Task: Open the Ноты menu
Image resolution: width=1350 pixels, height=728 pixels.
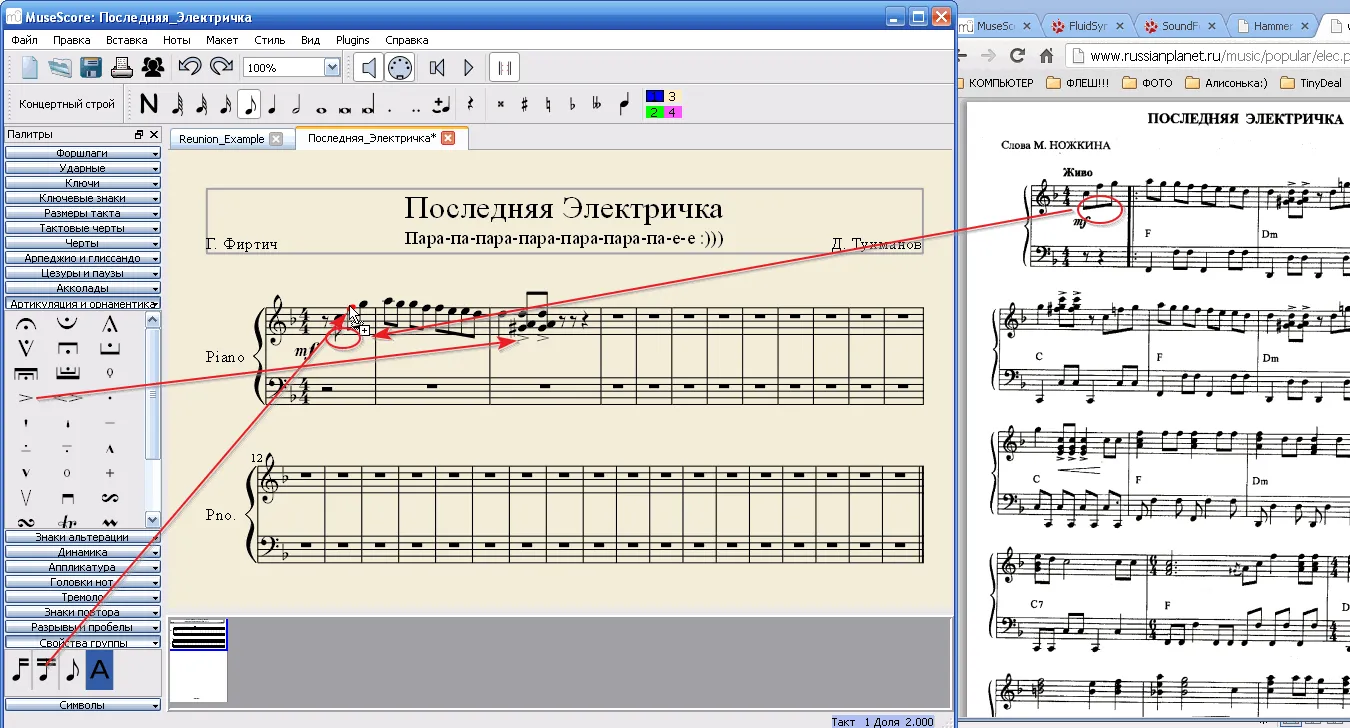Action: click(x=177, y=40)
